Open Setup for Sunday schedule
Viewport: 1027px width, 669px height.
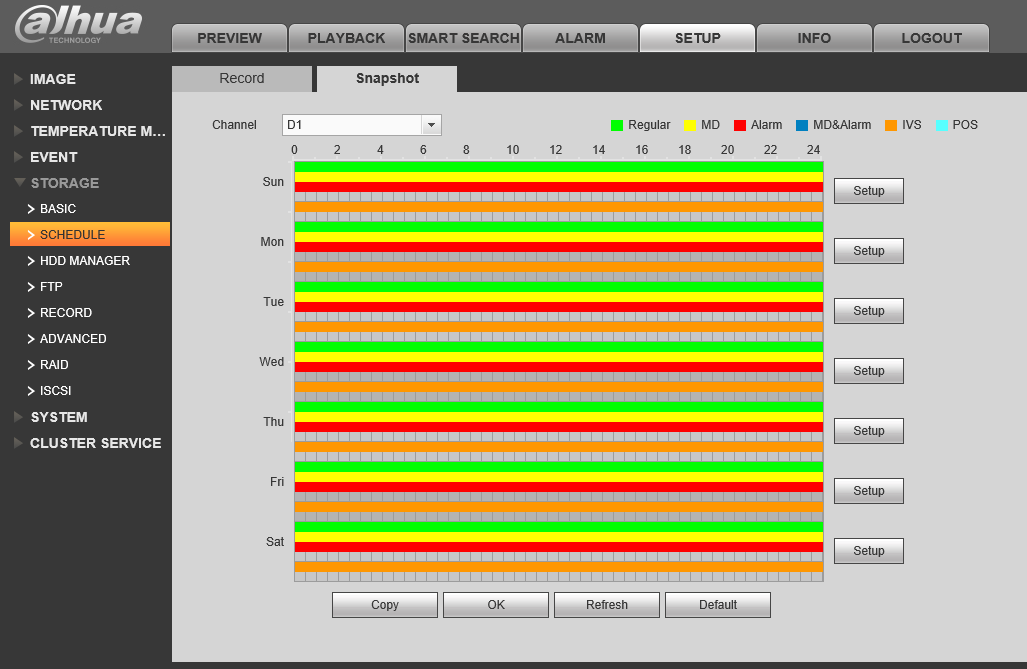pos(868,191)
